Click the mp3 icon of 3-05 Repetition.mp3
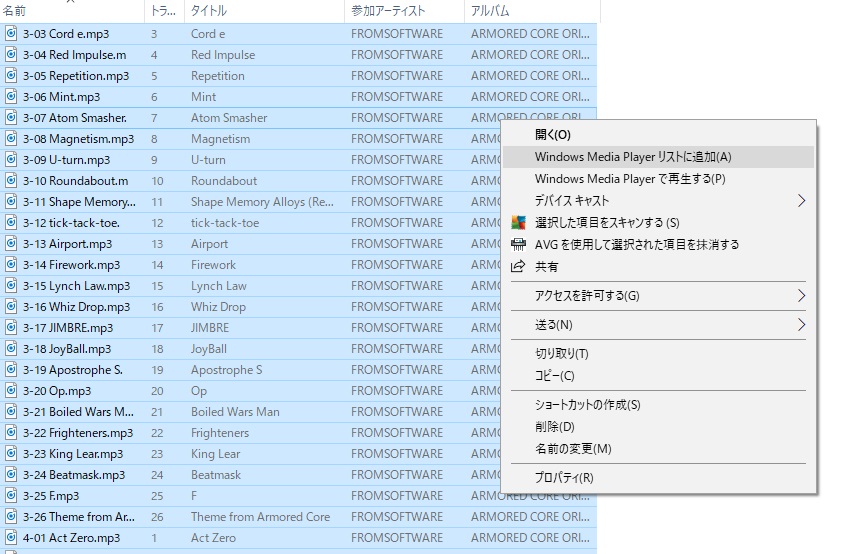Viewport: 864px width, 554px height. click(x=10, y=76)
